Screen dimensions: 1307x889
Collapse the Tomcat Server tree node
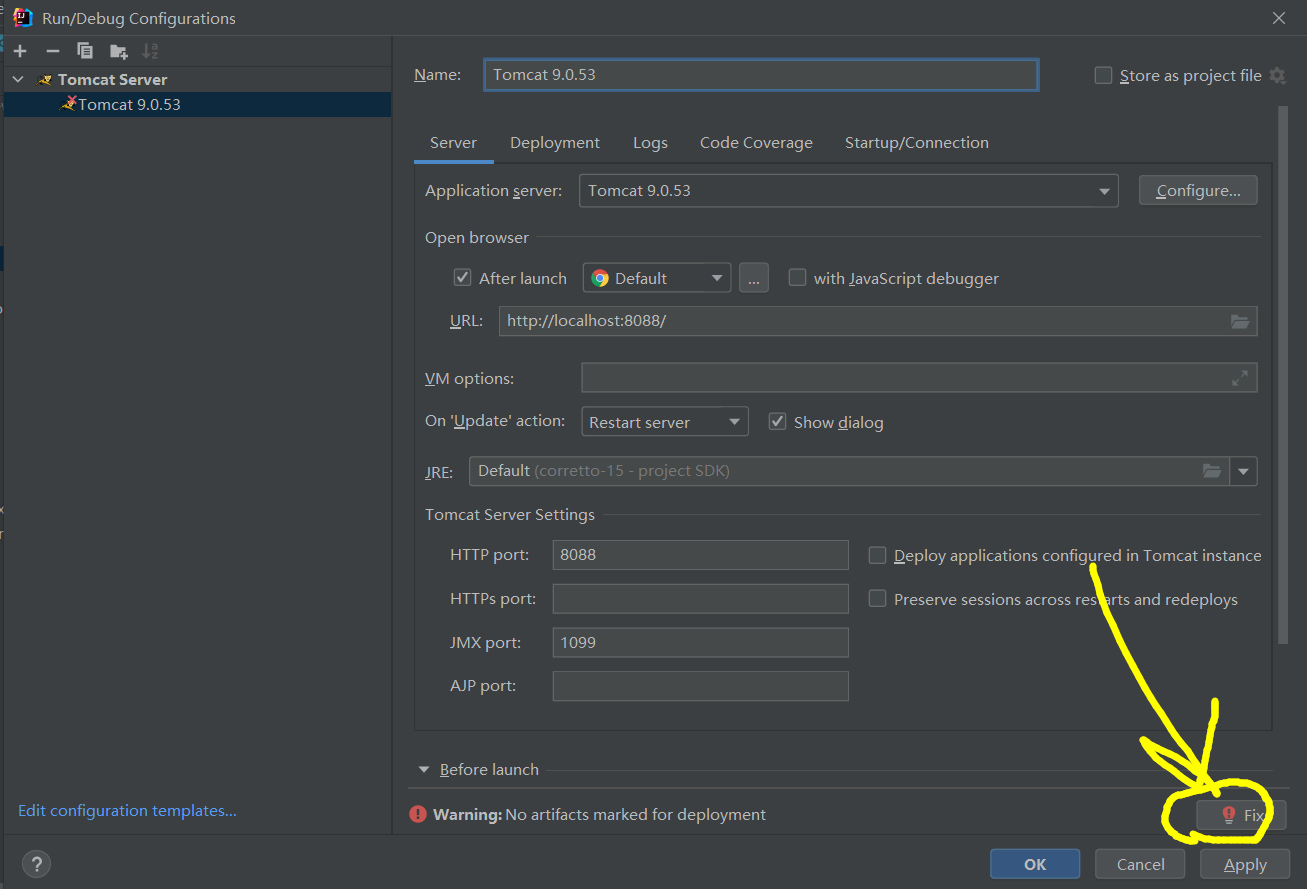[x=18, y=80]
